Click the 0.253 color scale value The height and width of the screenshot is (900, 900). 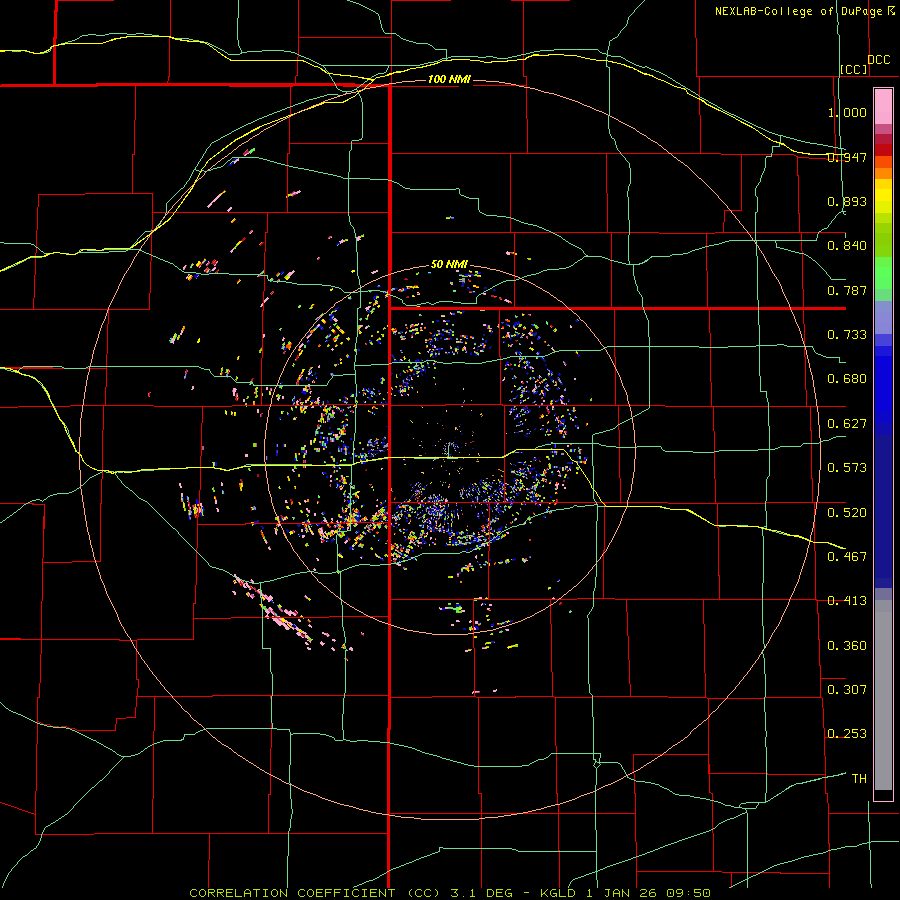(847, 734)
